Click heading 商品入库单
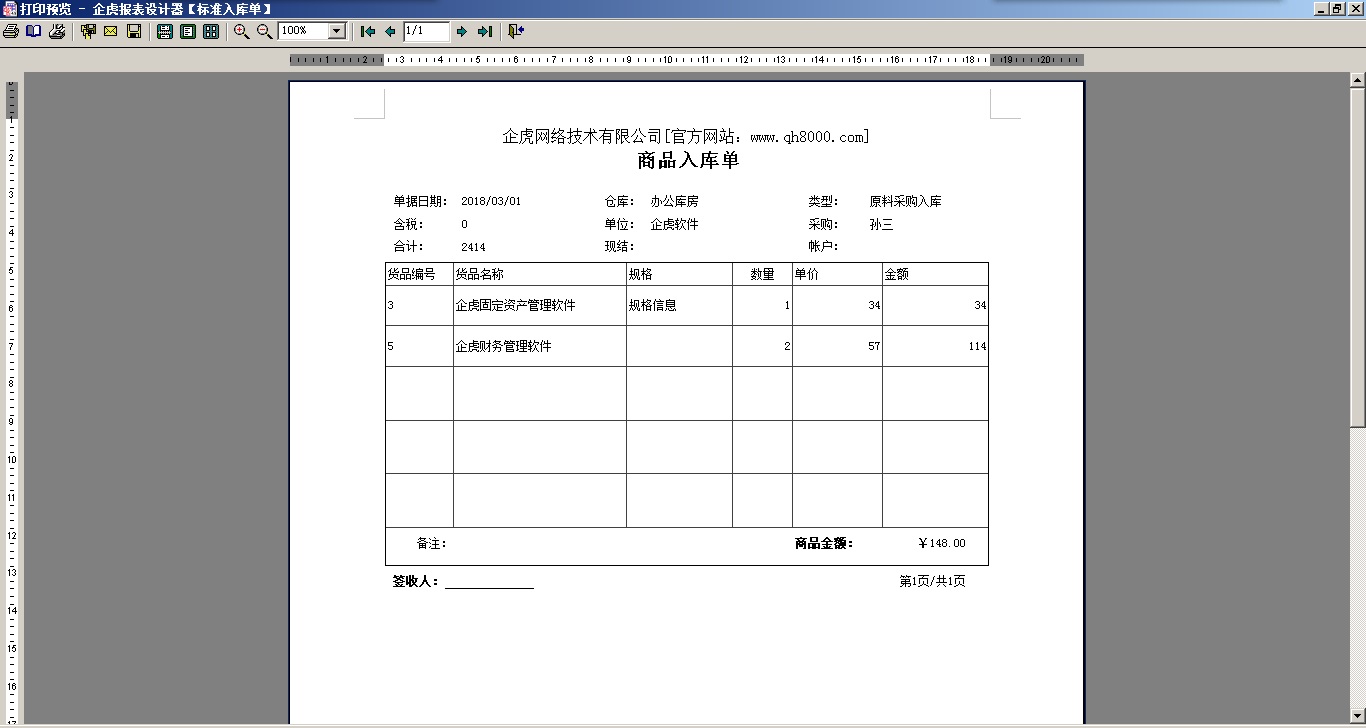The height and width of the screenshot is (728, 1366). pyautogui.click(x=688, y=161)
